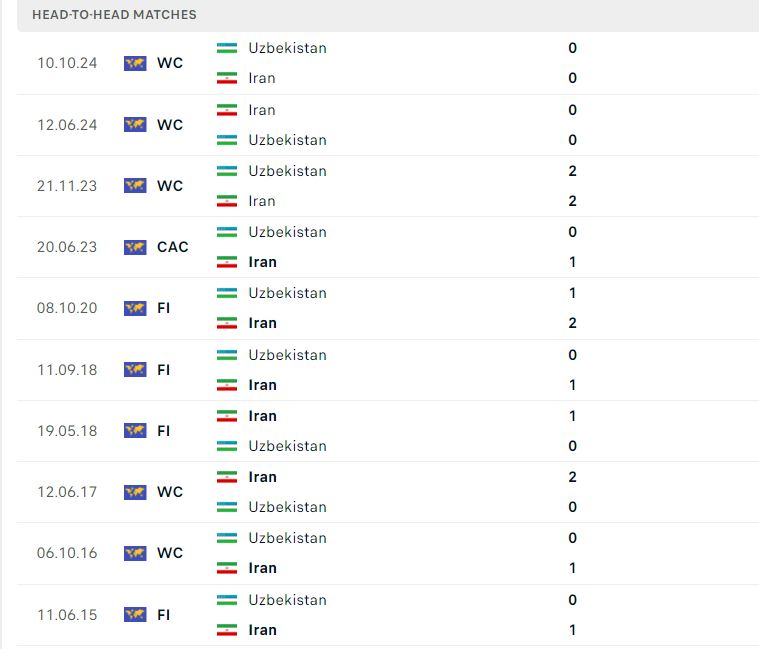The height and width of the screenshot is (649, 759).
Task: Click the world icon for 11.09.18 friendly
Action: click(x=135, y=370)
